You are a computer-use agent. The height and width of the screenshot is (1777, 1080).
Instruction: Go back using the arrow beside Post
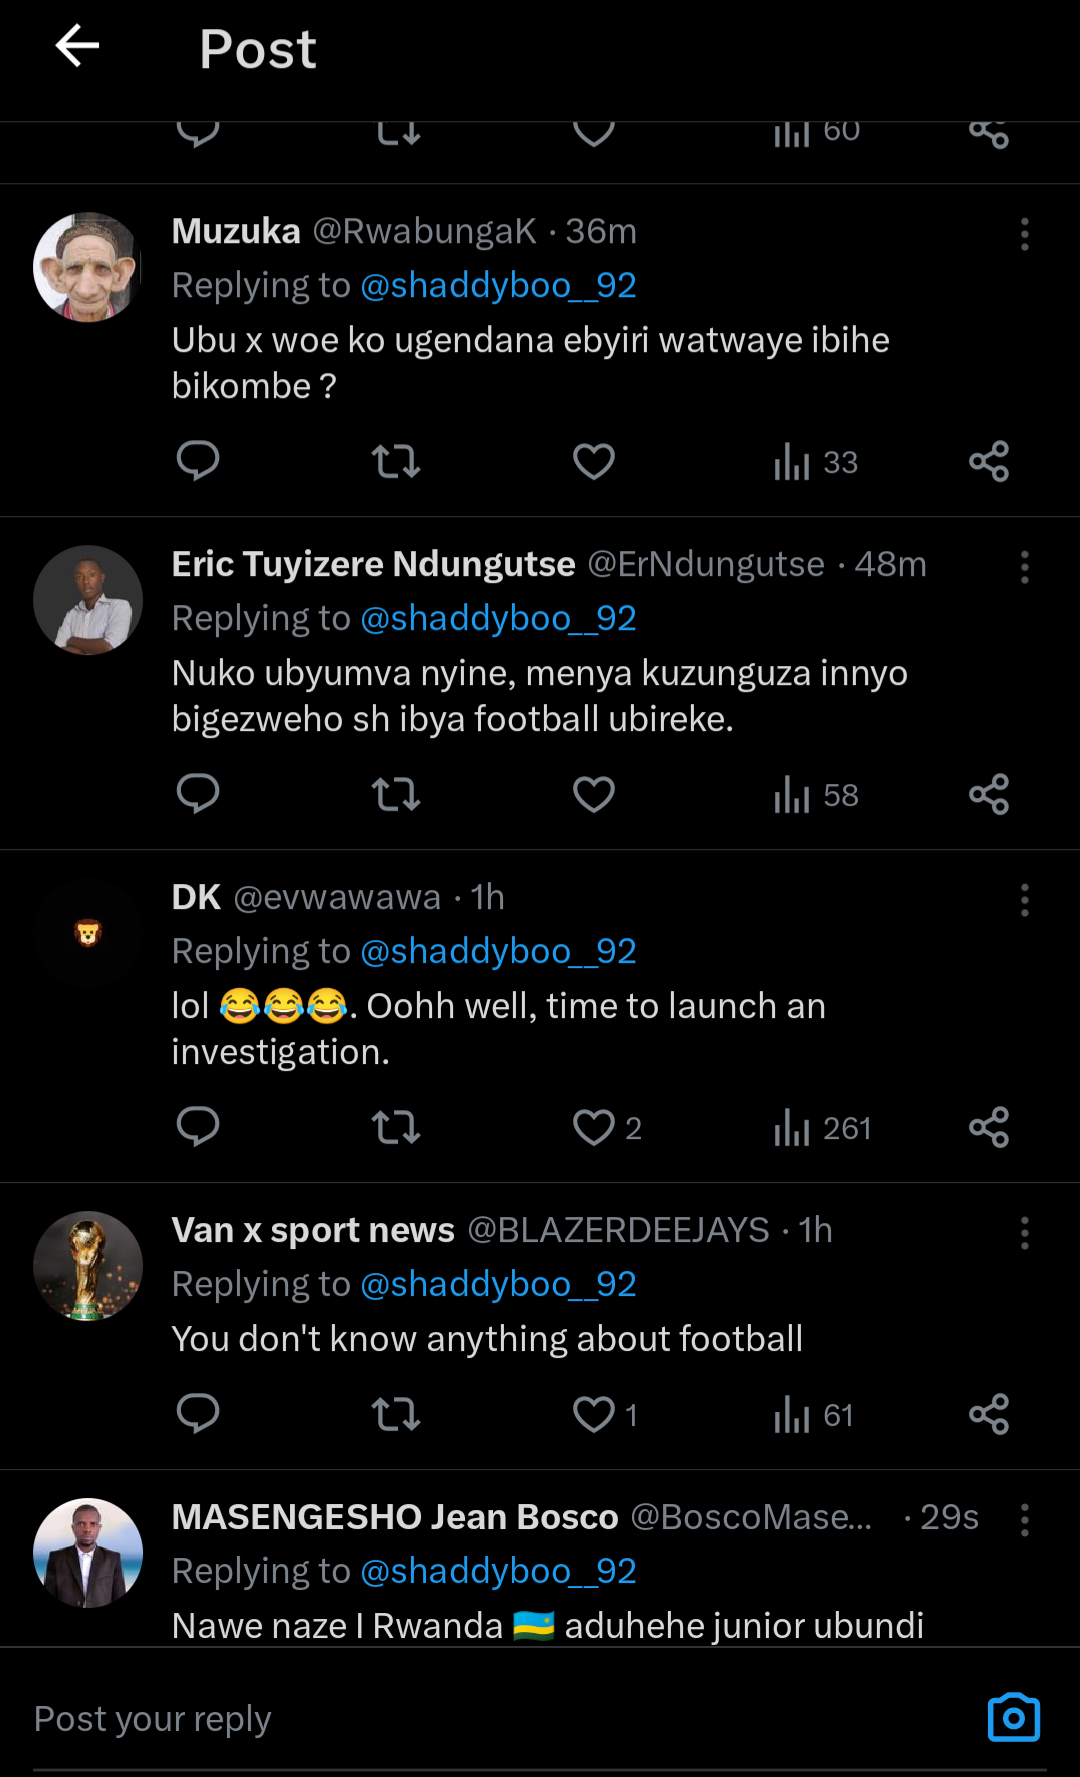coord(77,46)
